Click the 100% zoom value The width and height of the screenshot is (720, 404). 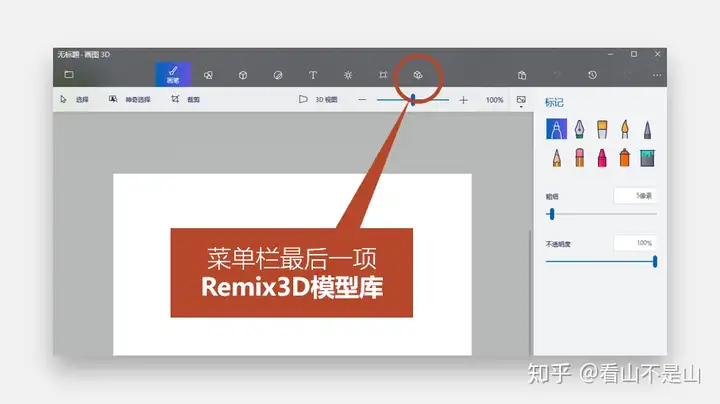pyautogui.click(x=495, y=100)
